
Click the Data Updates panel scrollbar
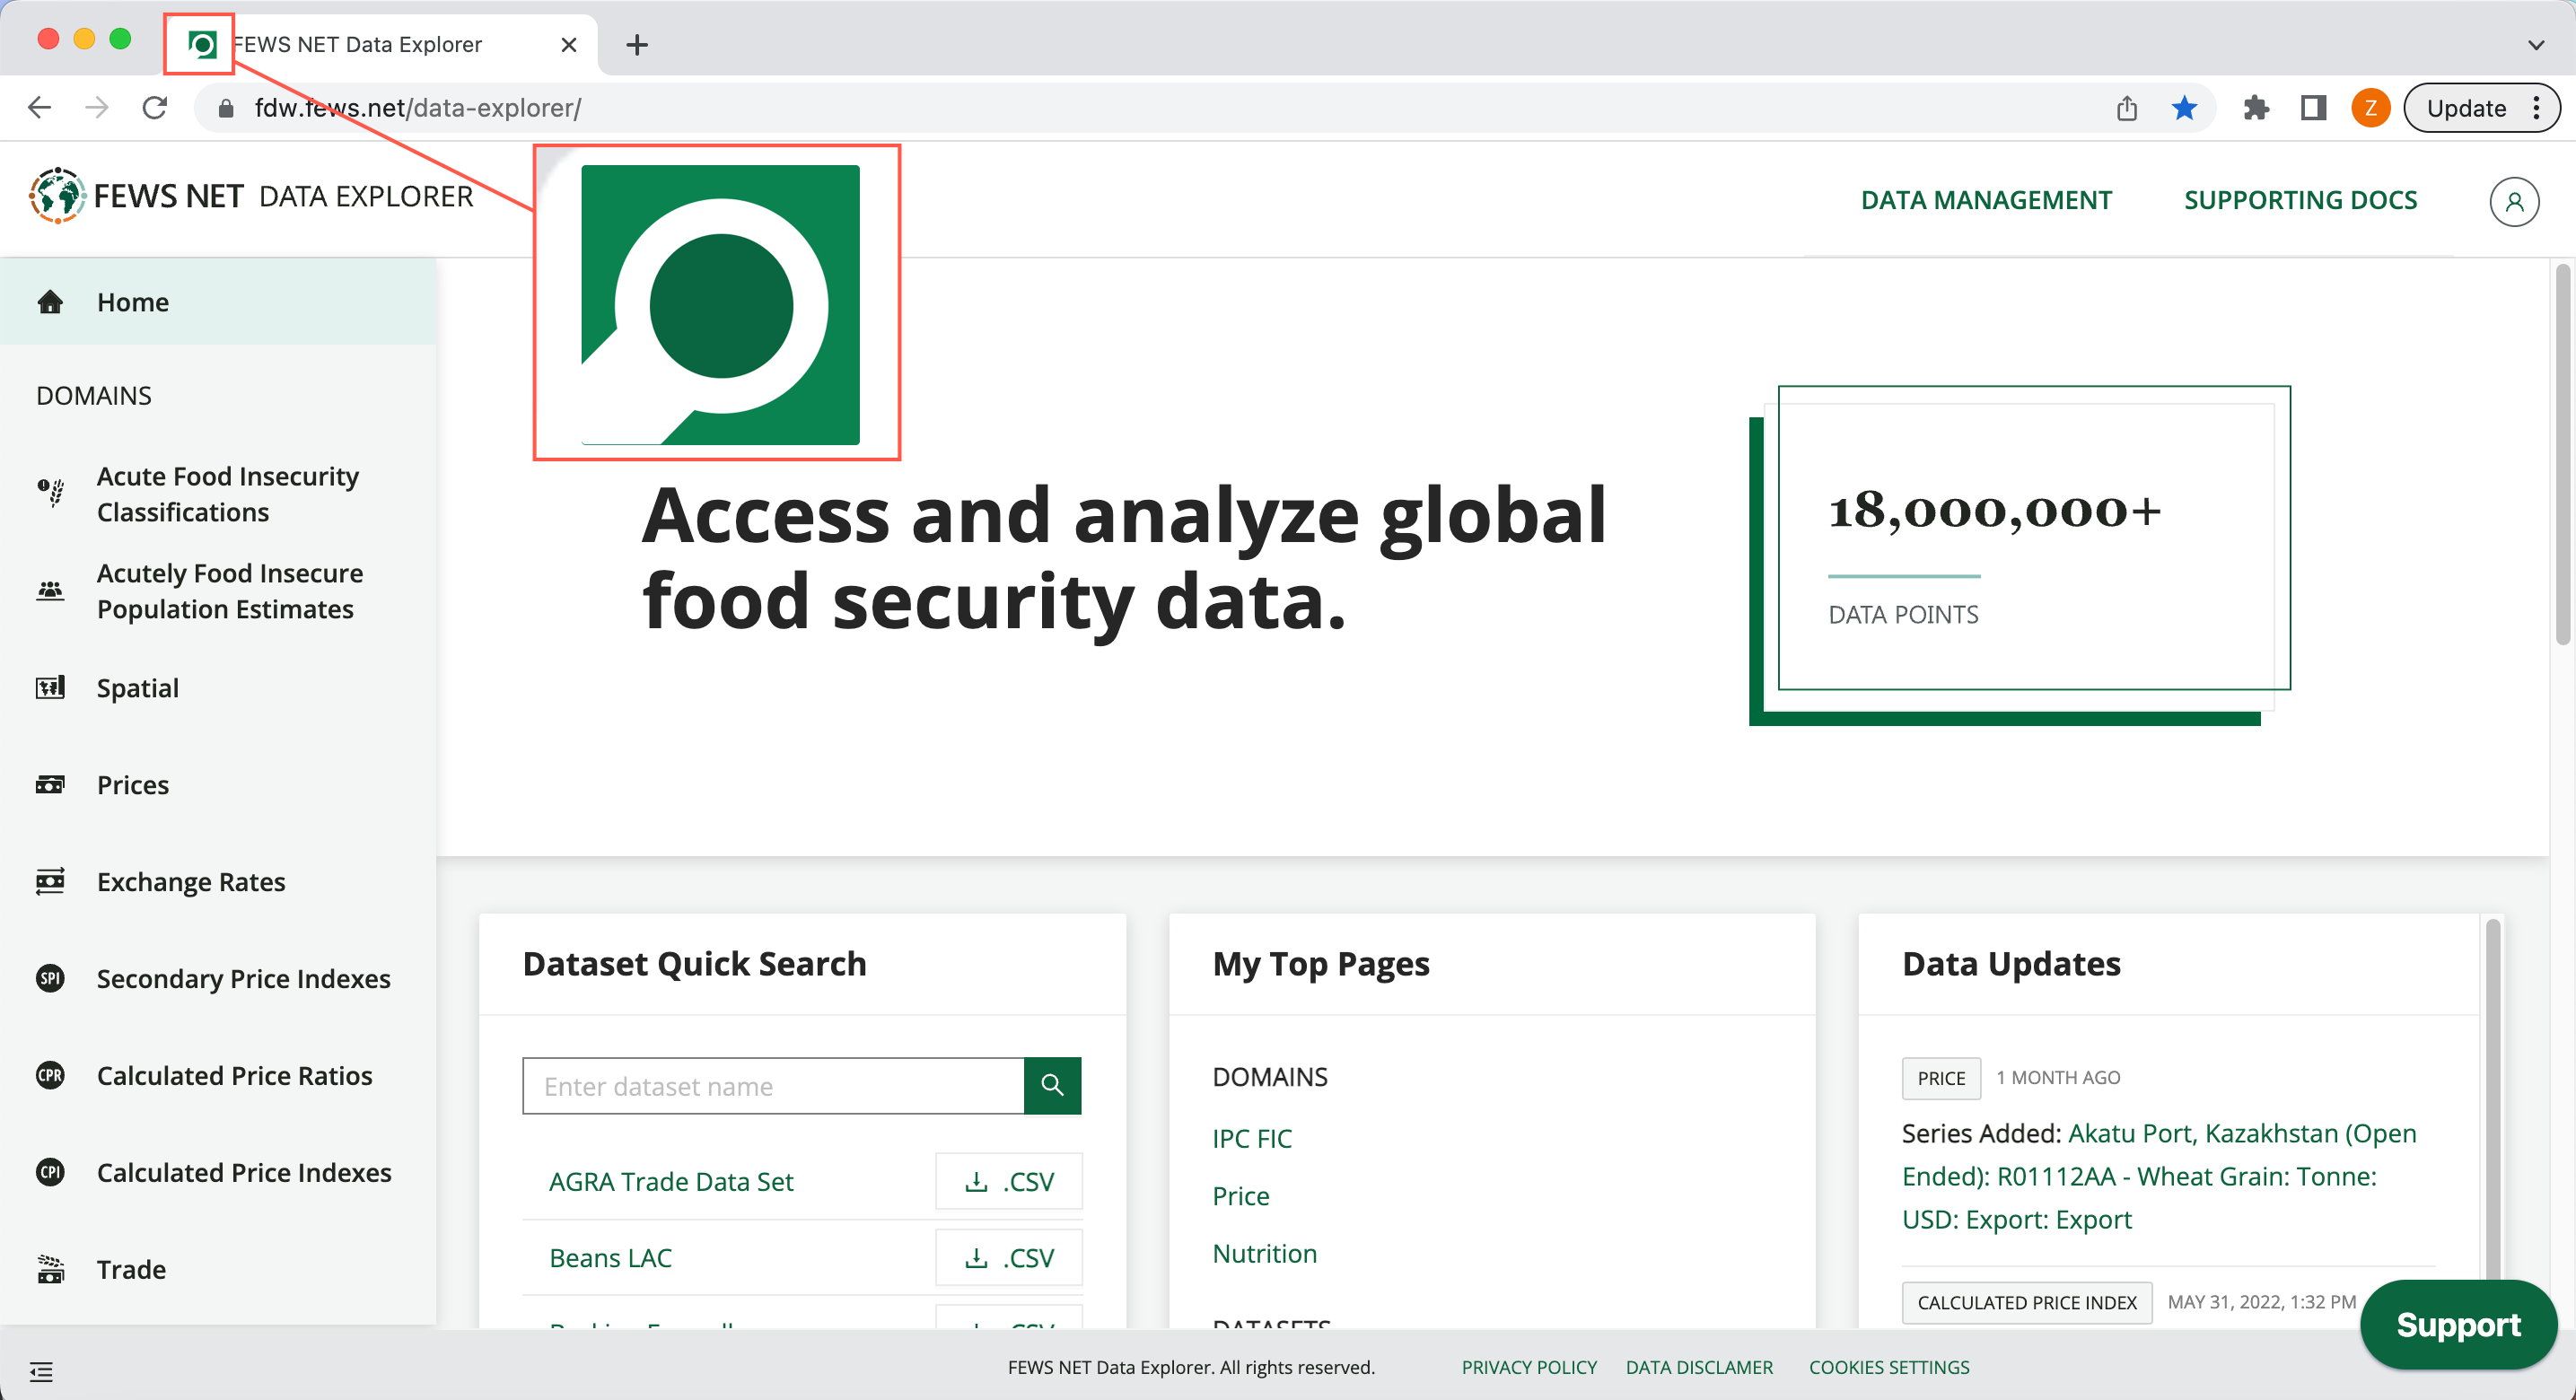tap(2492, 1100)
